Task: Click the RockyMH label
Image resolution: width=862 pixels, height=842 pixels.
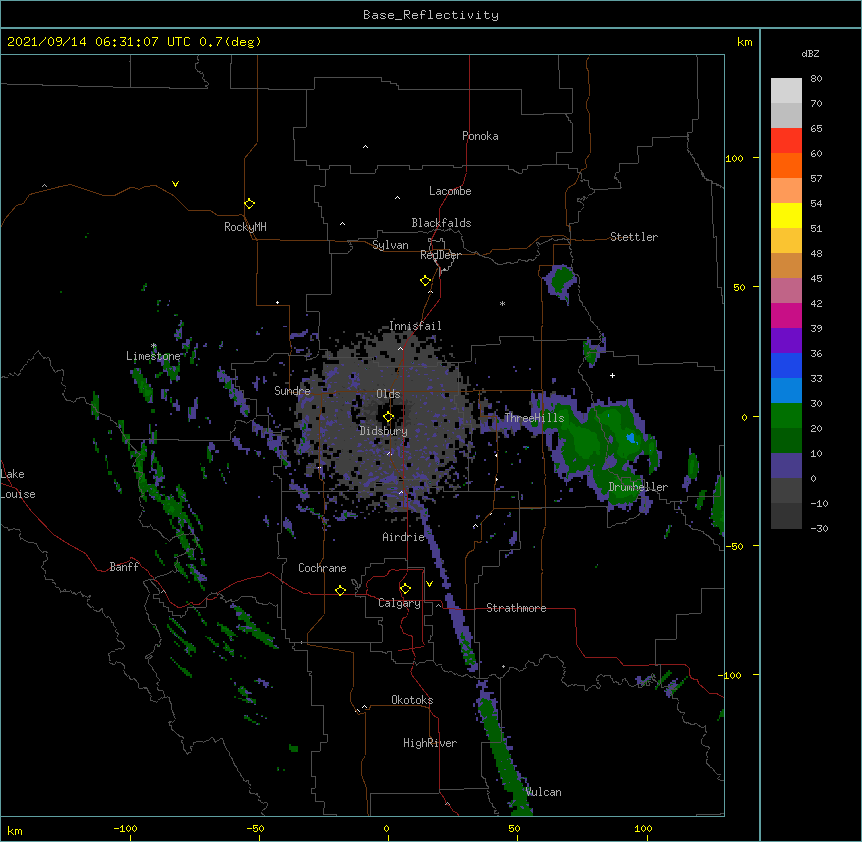Action: click(245, 227)
